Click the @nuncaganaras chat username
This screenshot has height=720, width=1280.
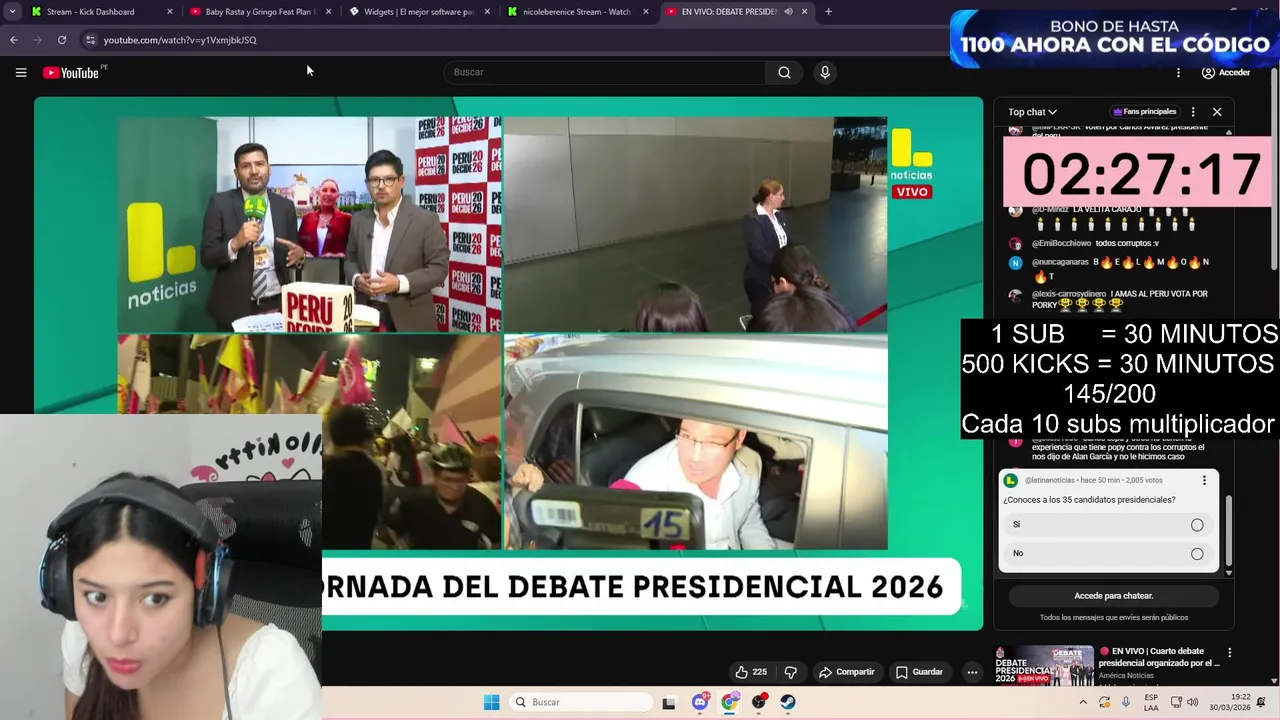(x=1060, y=262)
